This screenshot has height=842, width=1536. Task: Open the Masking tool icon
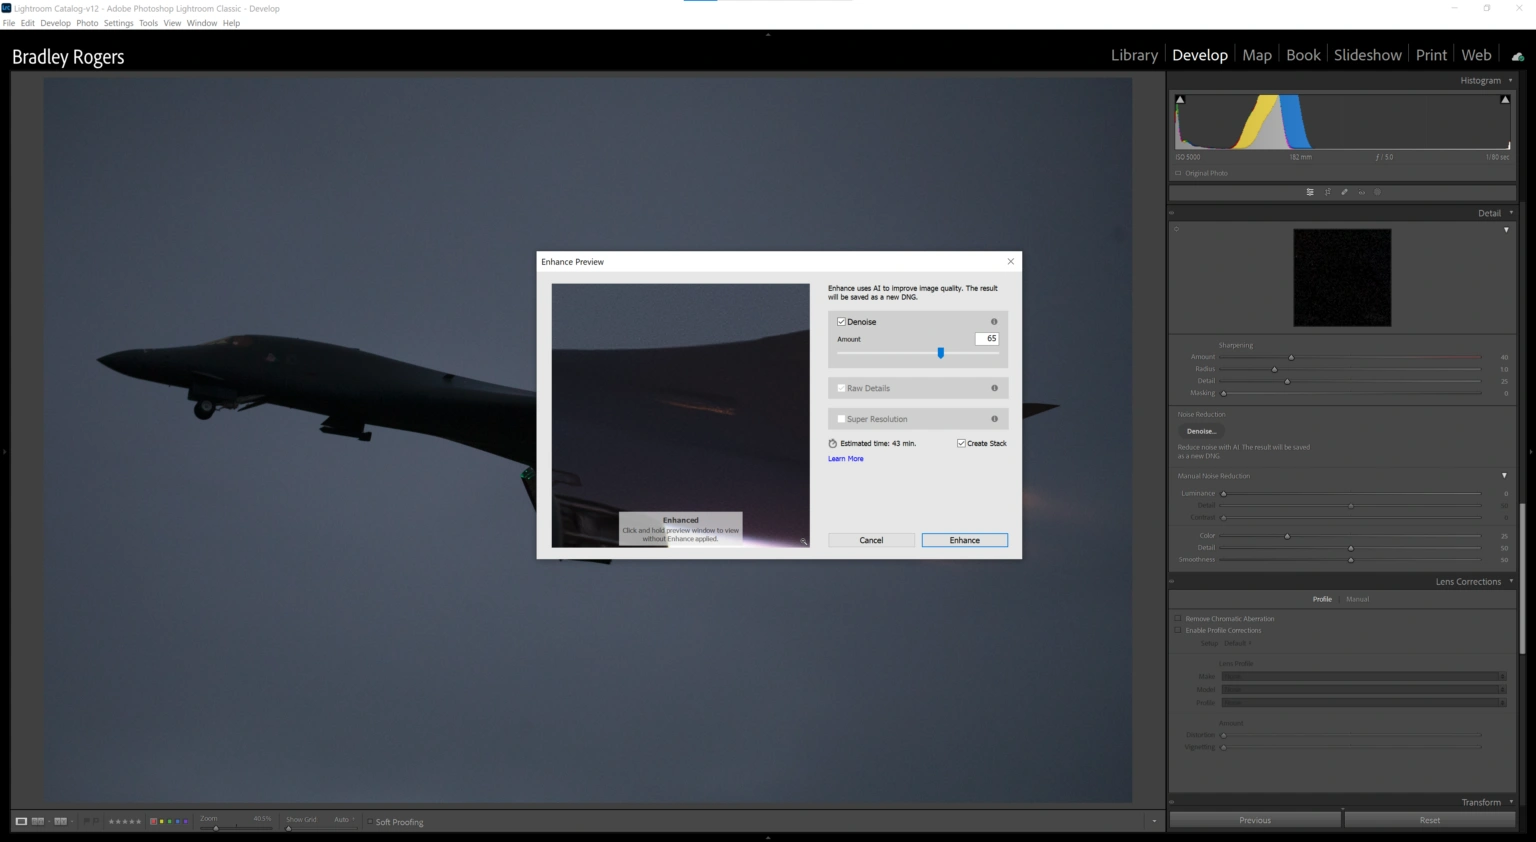1377,192
